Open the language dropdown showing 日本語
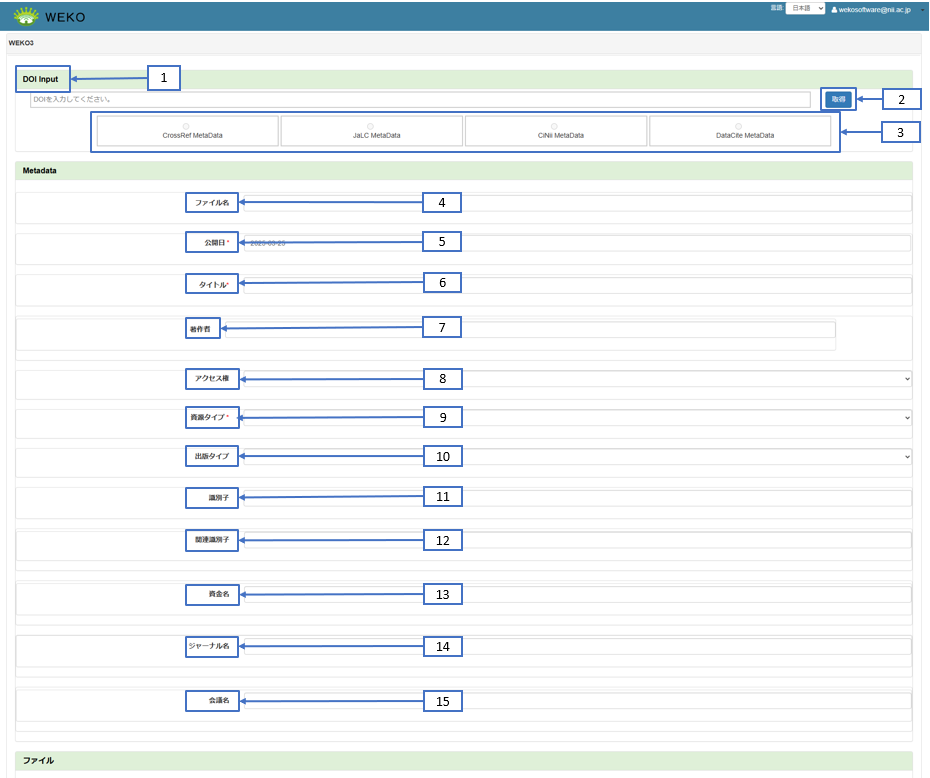This screenshot has height=778, width=930. pyautogui.click(x=805, y=8)
